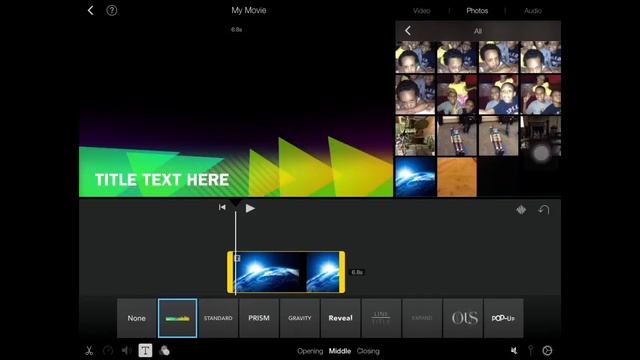Screen dimensions: 640x360
Task: Set title position to Middle
Action: 340,351
